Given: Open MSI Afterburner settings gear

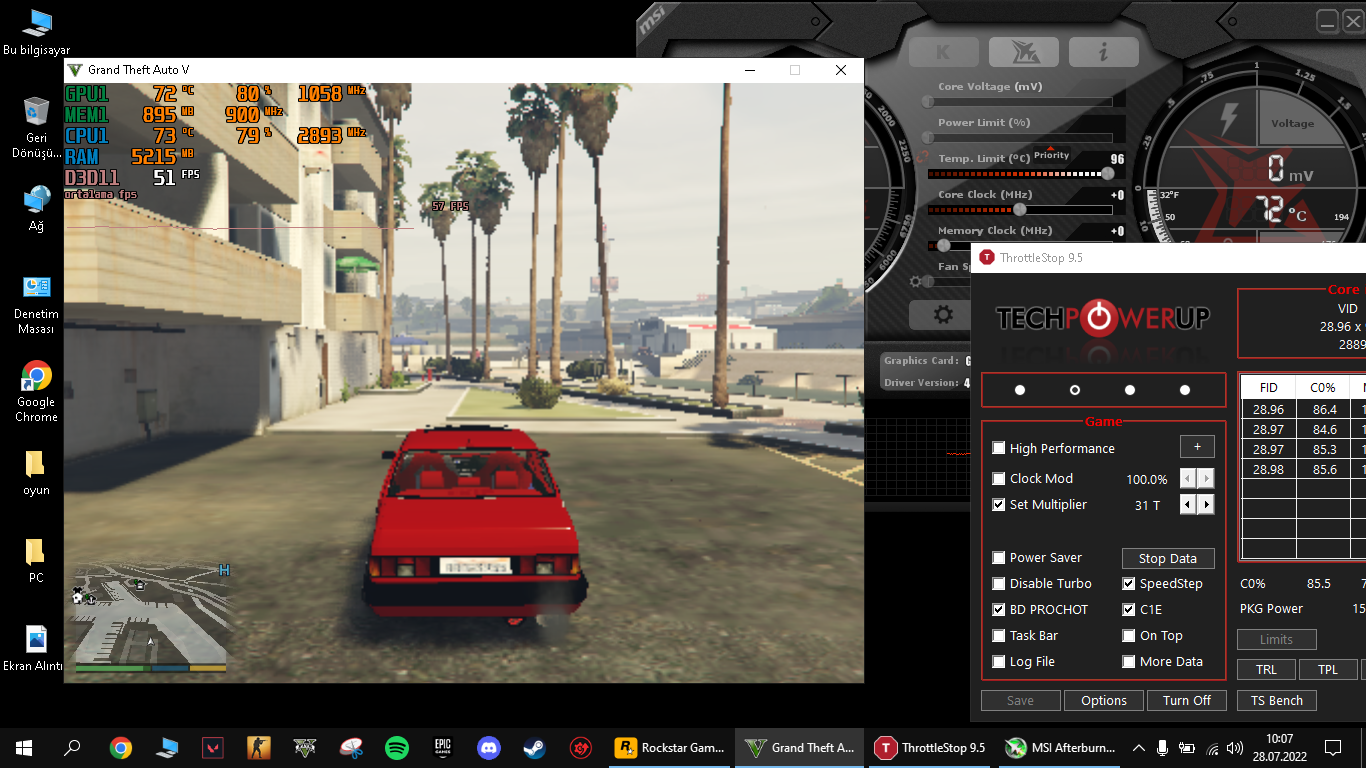Looking at the screenshot, I should [943, 315].
